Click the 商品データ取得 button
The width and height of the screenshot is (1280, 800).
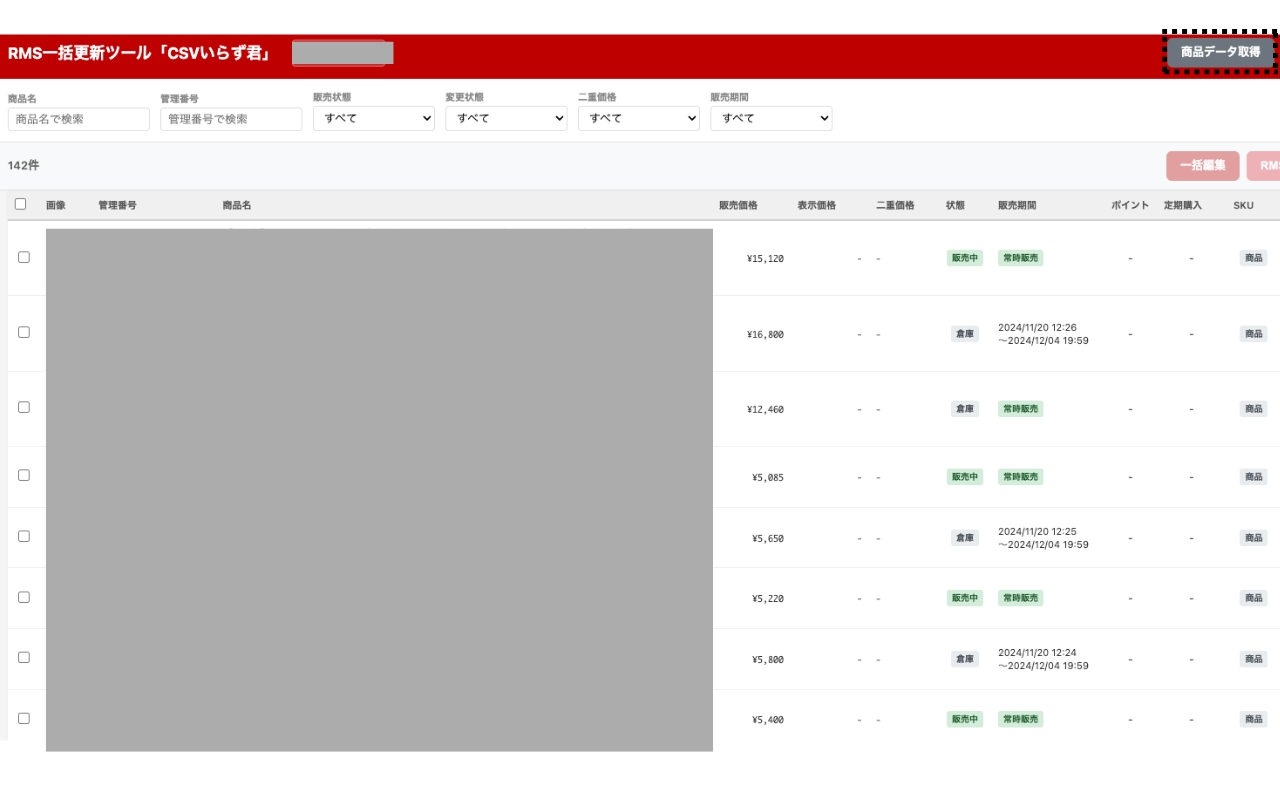(x=1220, y=52)
